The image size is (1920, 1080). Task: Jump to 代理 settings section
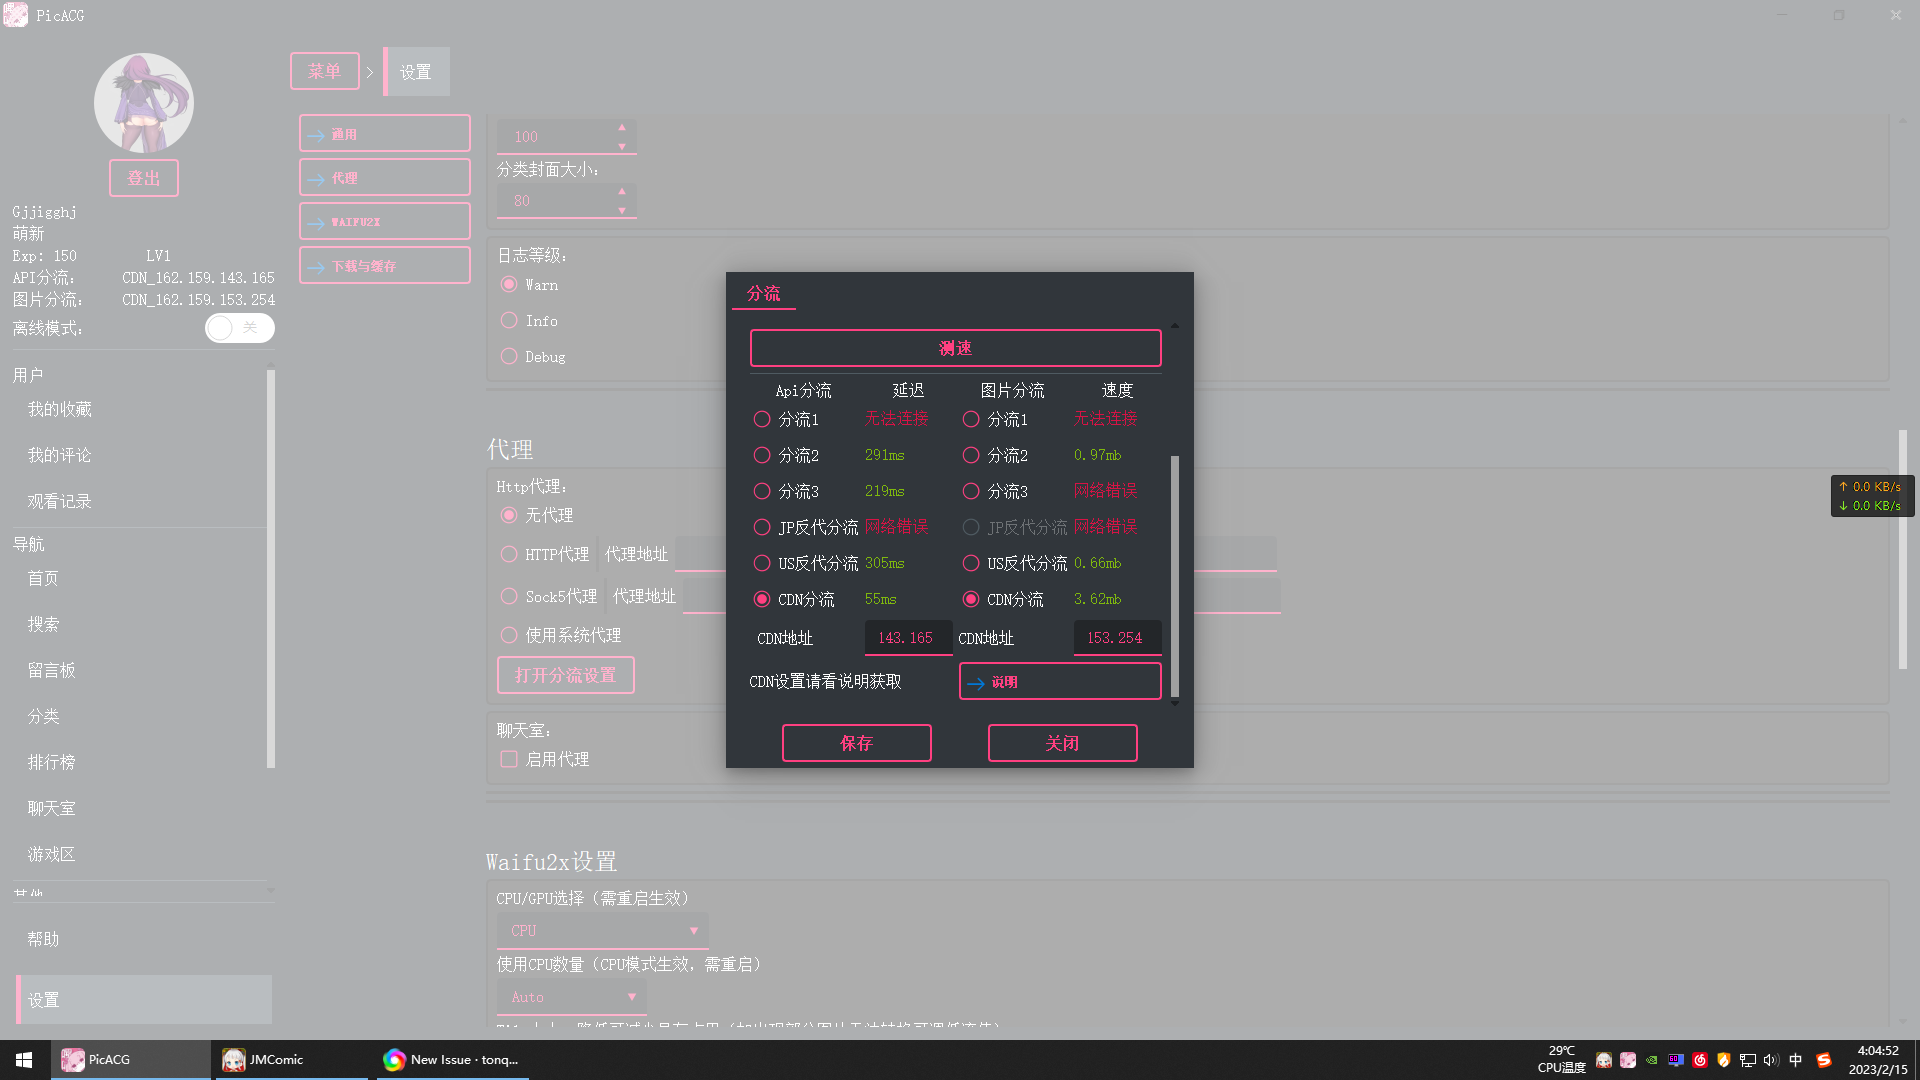point(385,177)
